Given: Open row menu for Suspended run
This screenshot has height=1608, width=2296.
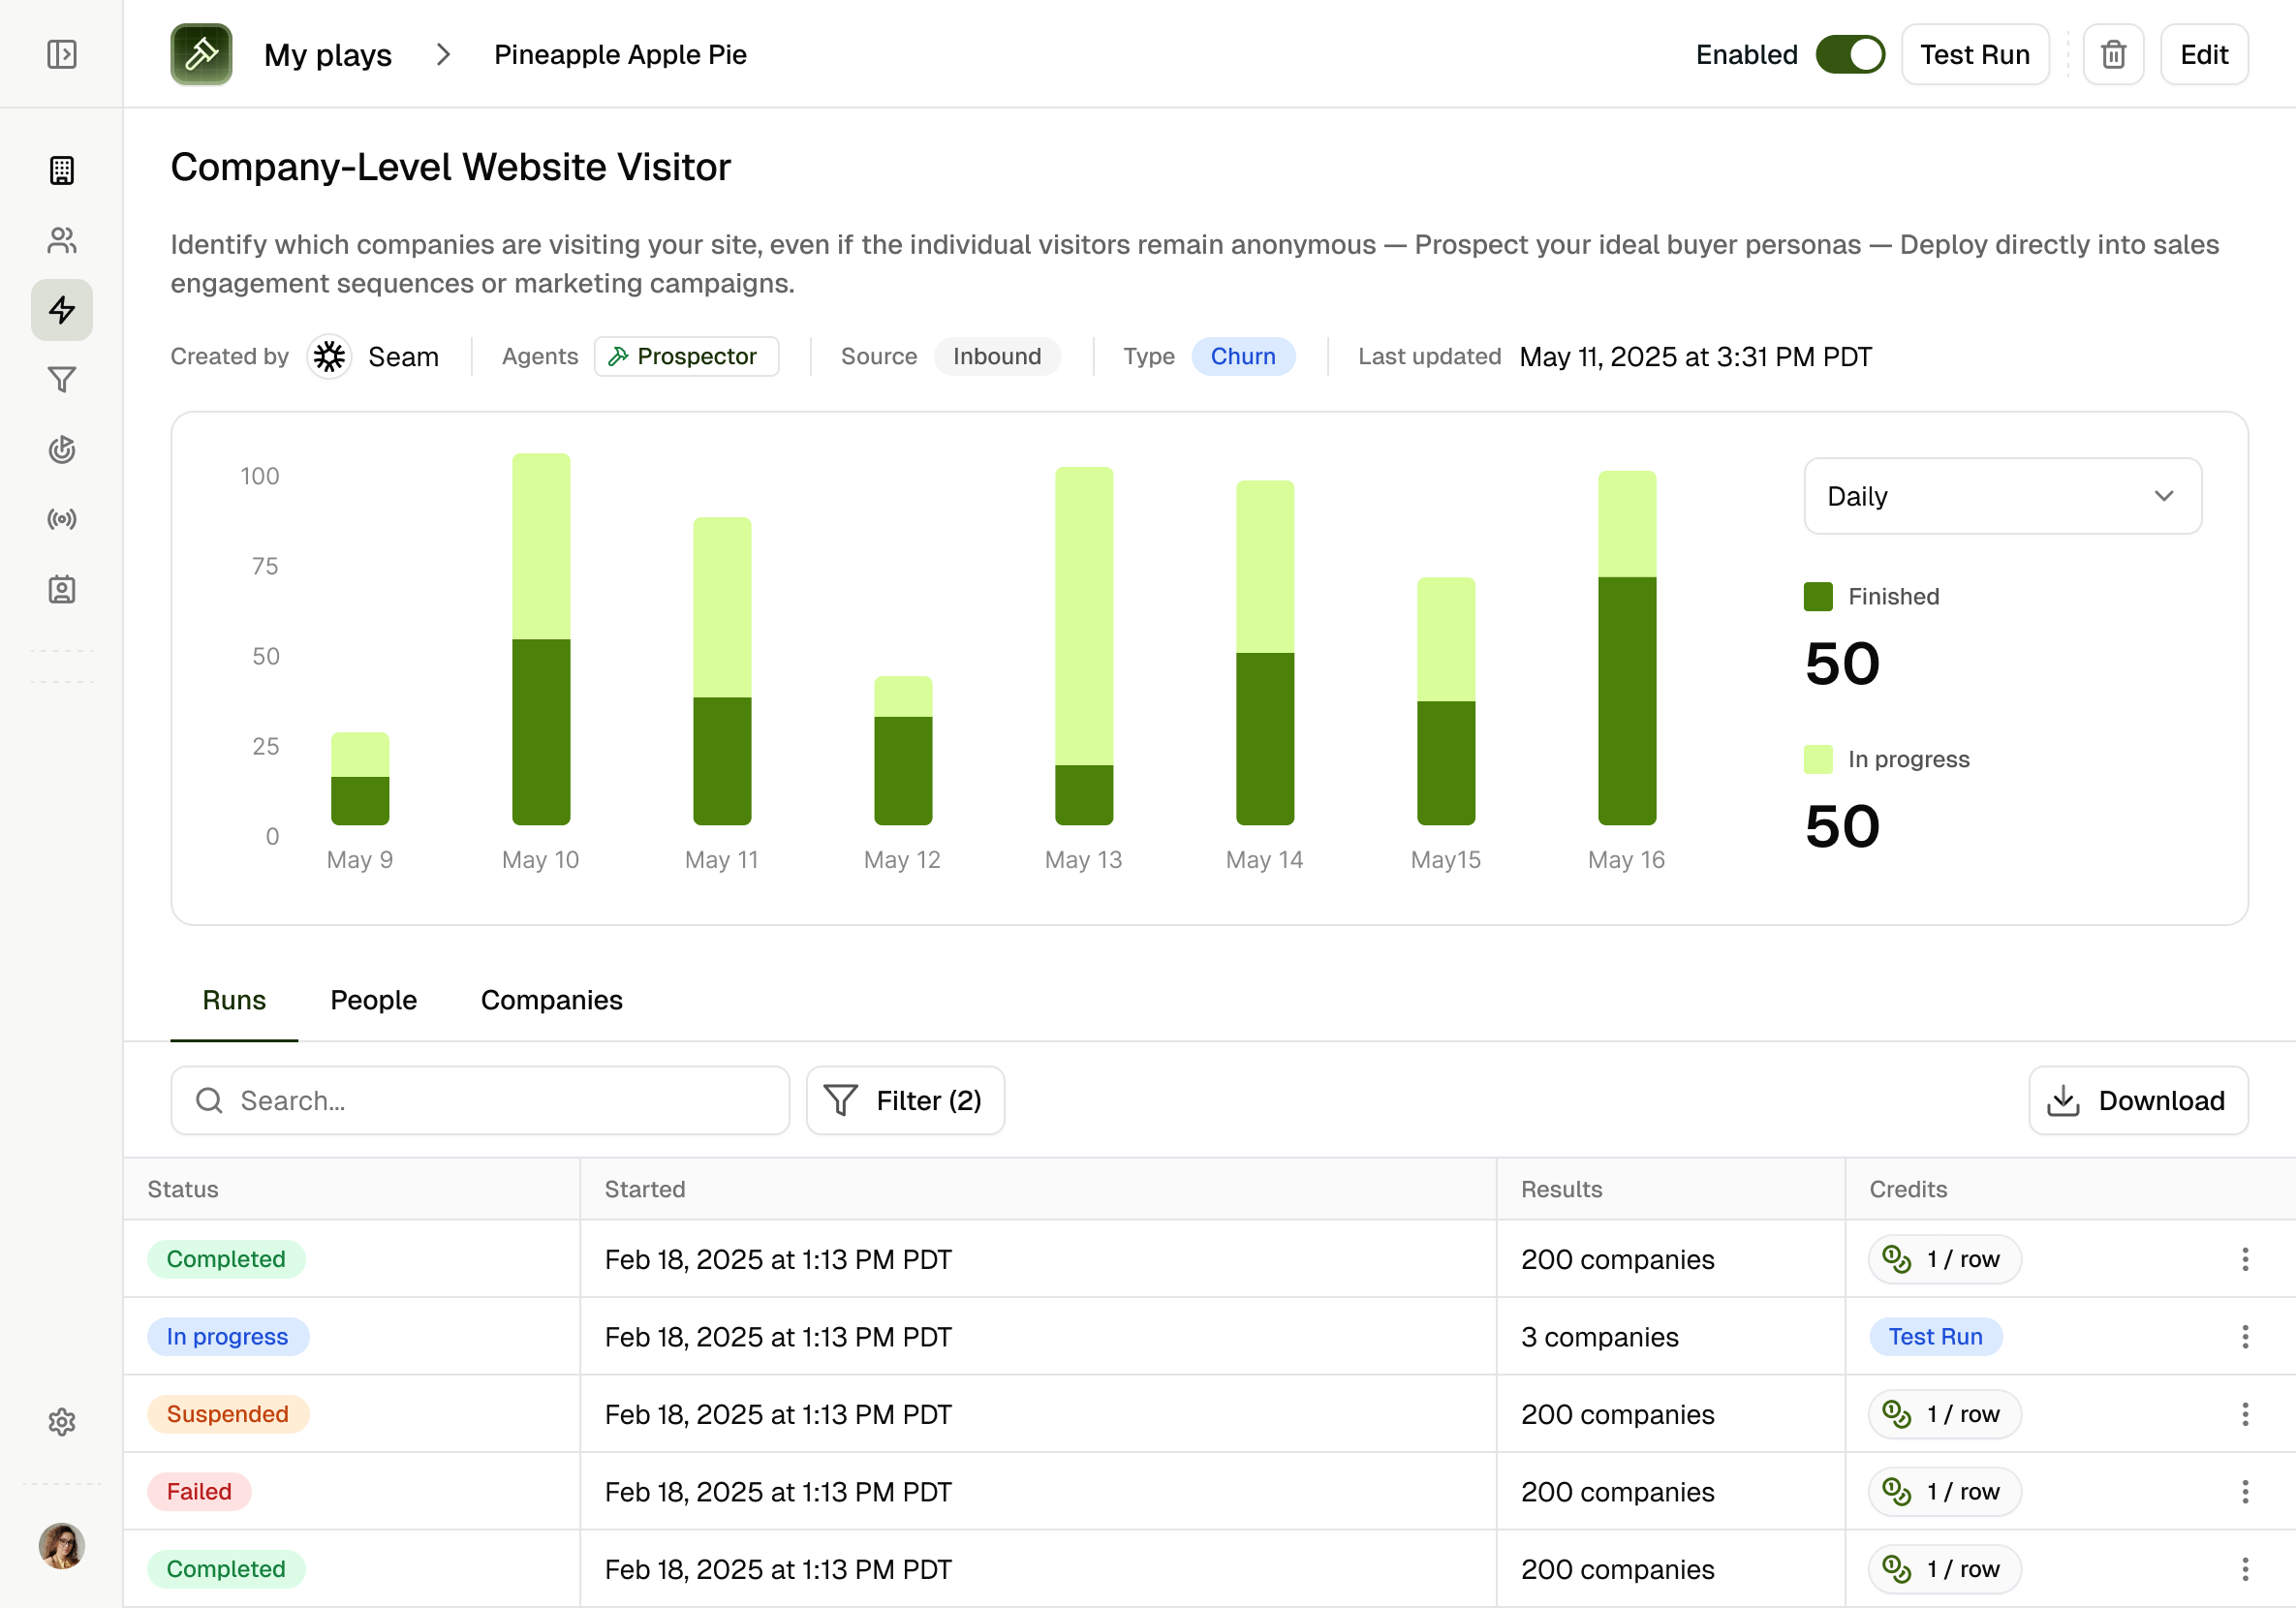Looking at the screenshot, I should pos(2245,1414).
